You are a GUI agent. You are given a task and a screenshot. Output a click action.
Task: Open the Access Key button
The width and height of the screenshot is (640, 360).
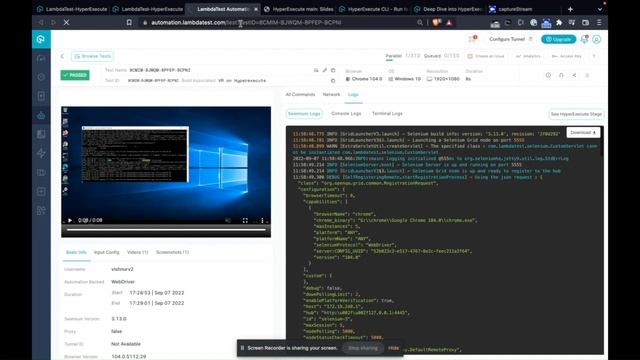[567, 56]
